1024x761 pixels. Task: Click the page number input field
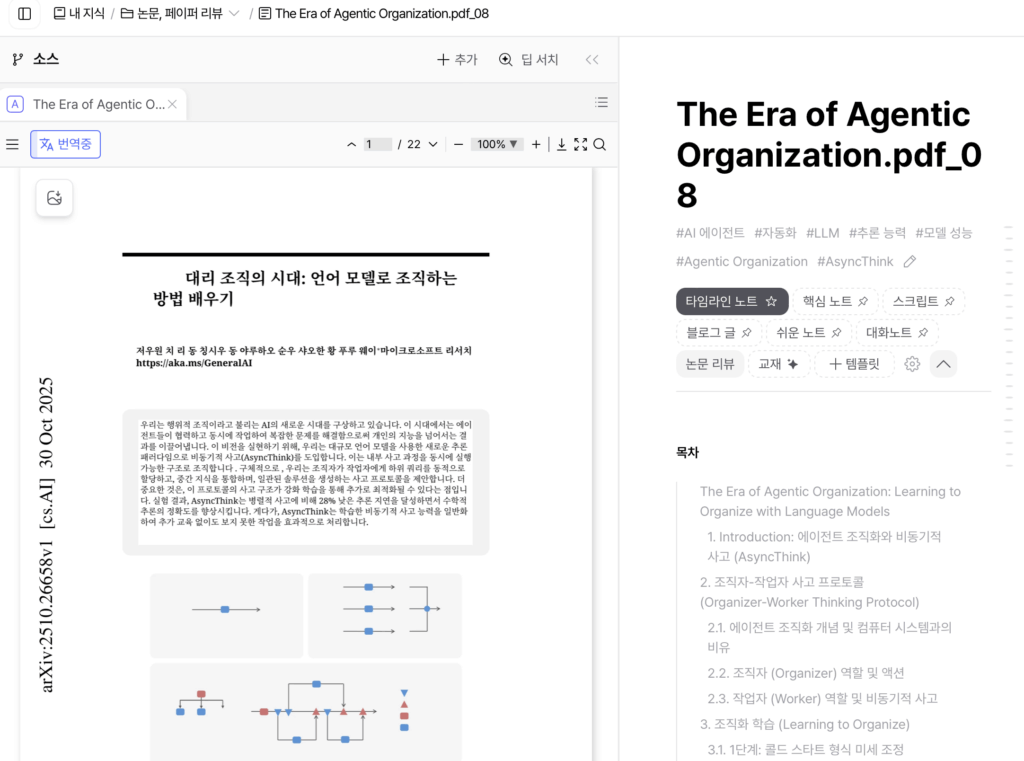[377, 144]
